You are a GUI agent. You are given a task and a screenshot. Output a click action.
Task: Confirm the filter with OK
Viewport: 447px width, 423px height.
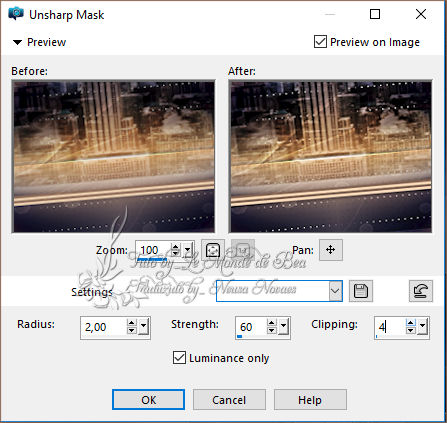coord(148,400)
